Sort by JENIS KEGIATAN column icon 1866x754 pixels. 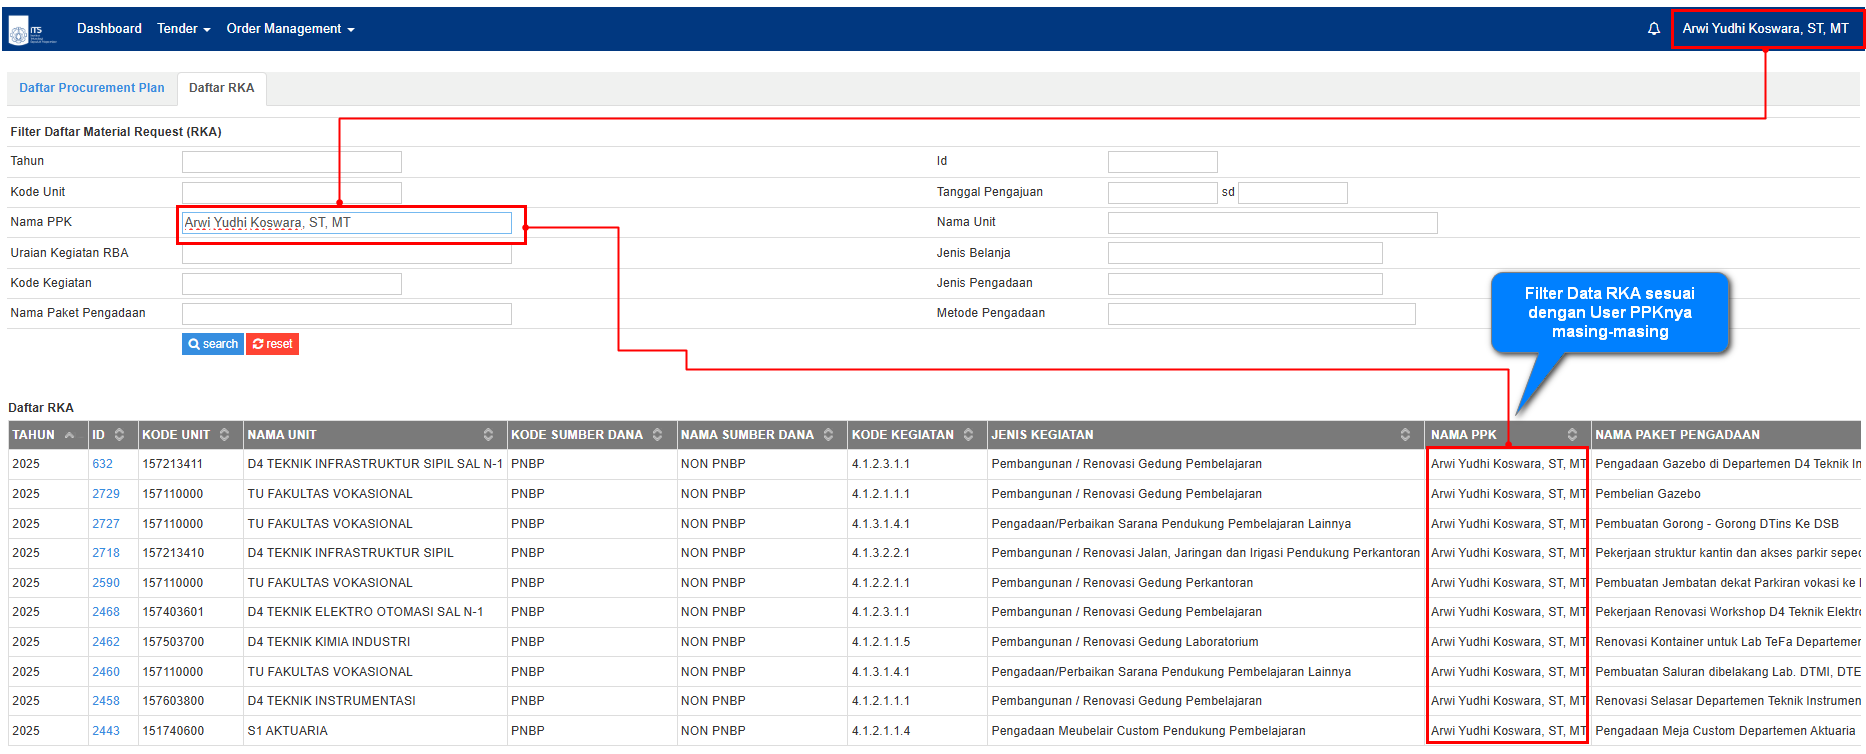coord(1405,435)
